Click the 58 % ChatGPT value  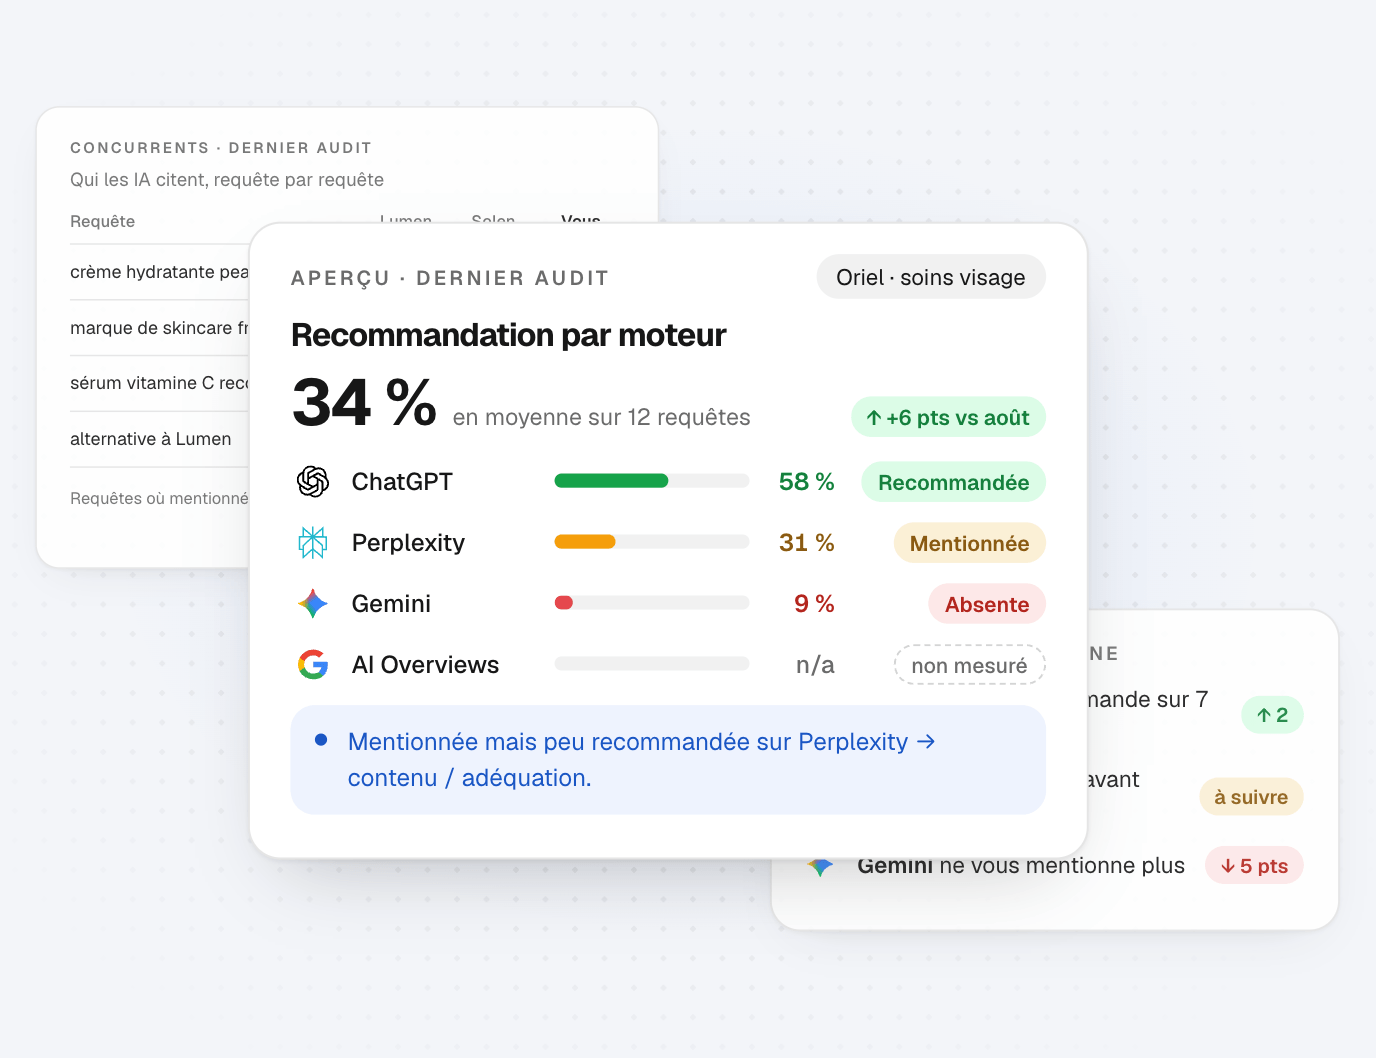coord(806,482)
